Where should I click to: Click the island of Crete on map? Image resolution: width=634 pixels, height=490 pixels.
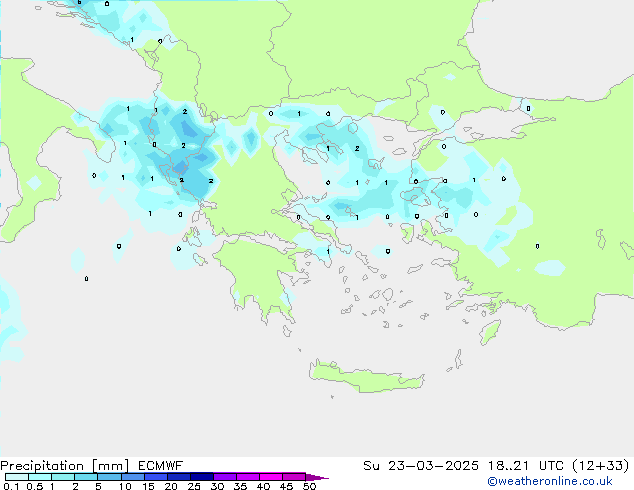tap(366, 378)
